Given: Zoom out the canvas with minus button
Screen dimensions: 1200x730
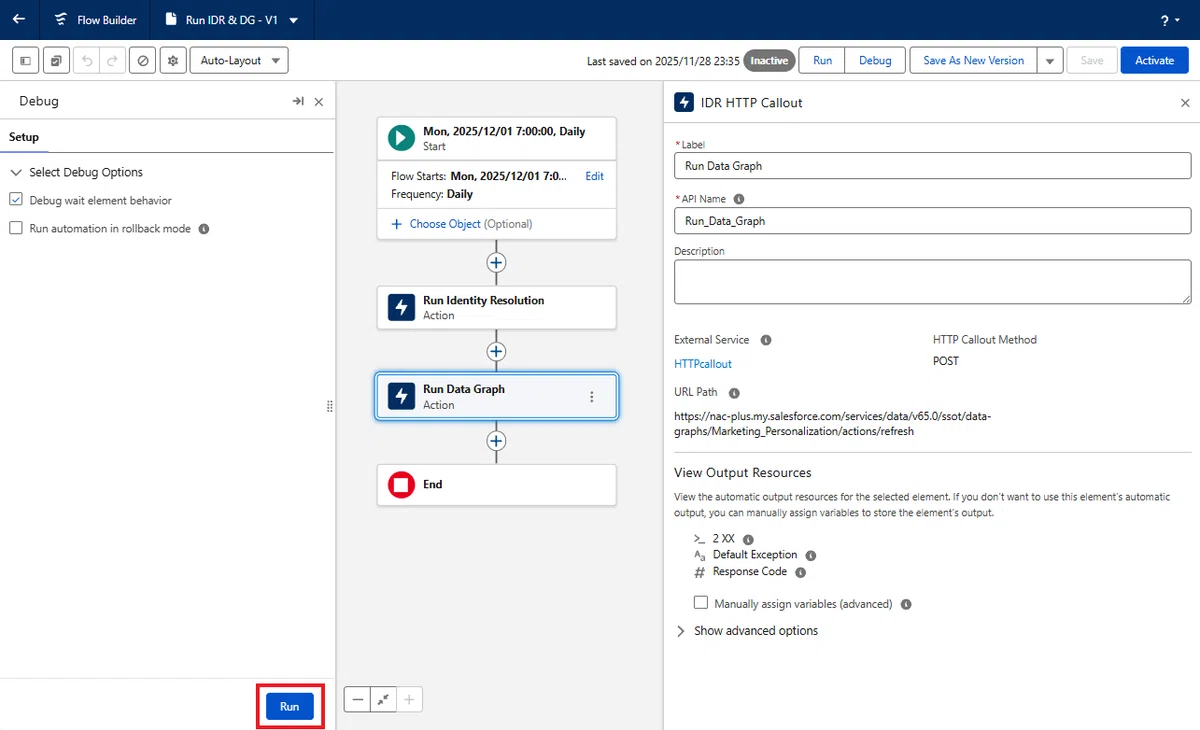Looking at the screenshot, I should point(357,700).
